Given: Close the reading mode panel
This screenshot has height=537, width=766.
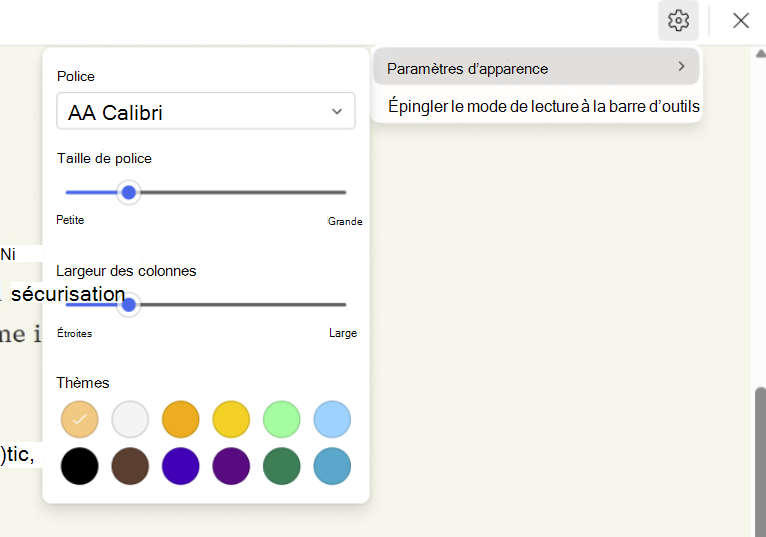Looking at the screenshot, I should (741, 21).
